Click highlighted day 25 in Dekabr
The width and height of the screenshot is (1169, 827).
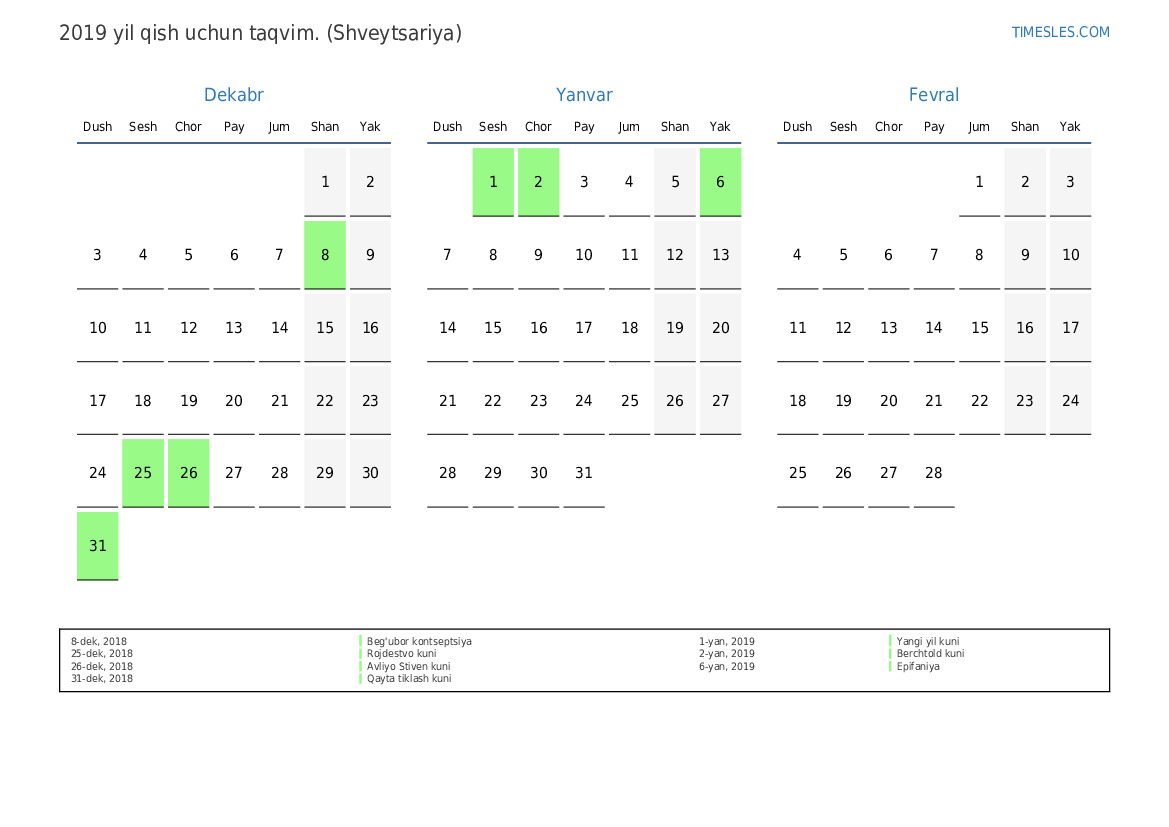point(143,473)
